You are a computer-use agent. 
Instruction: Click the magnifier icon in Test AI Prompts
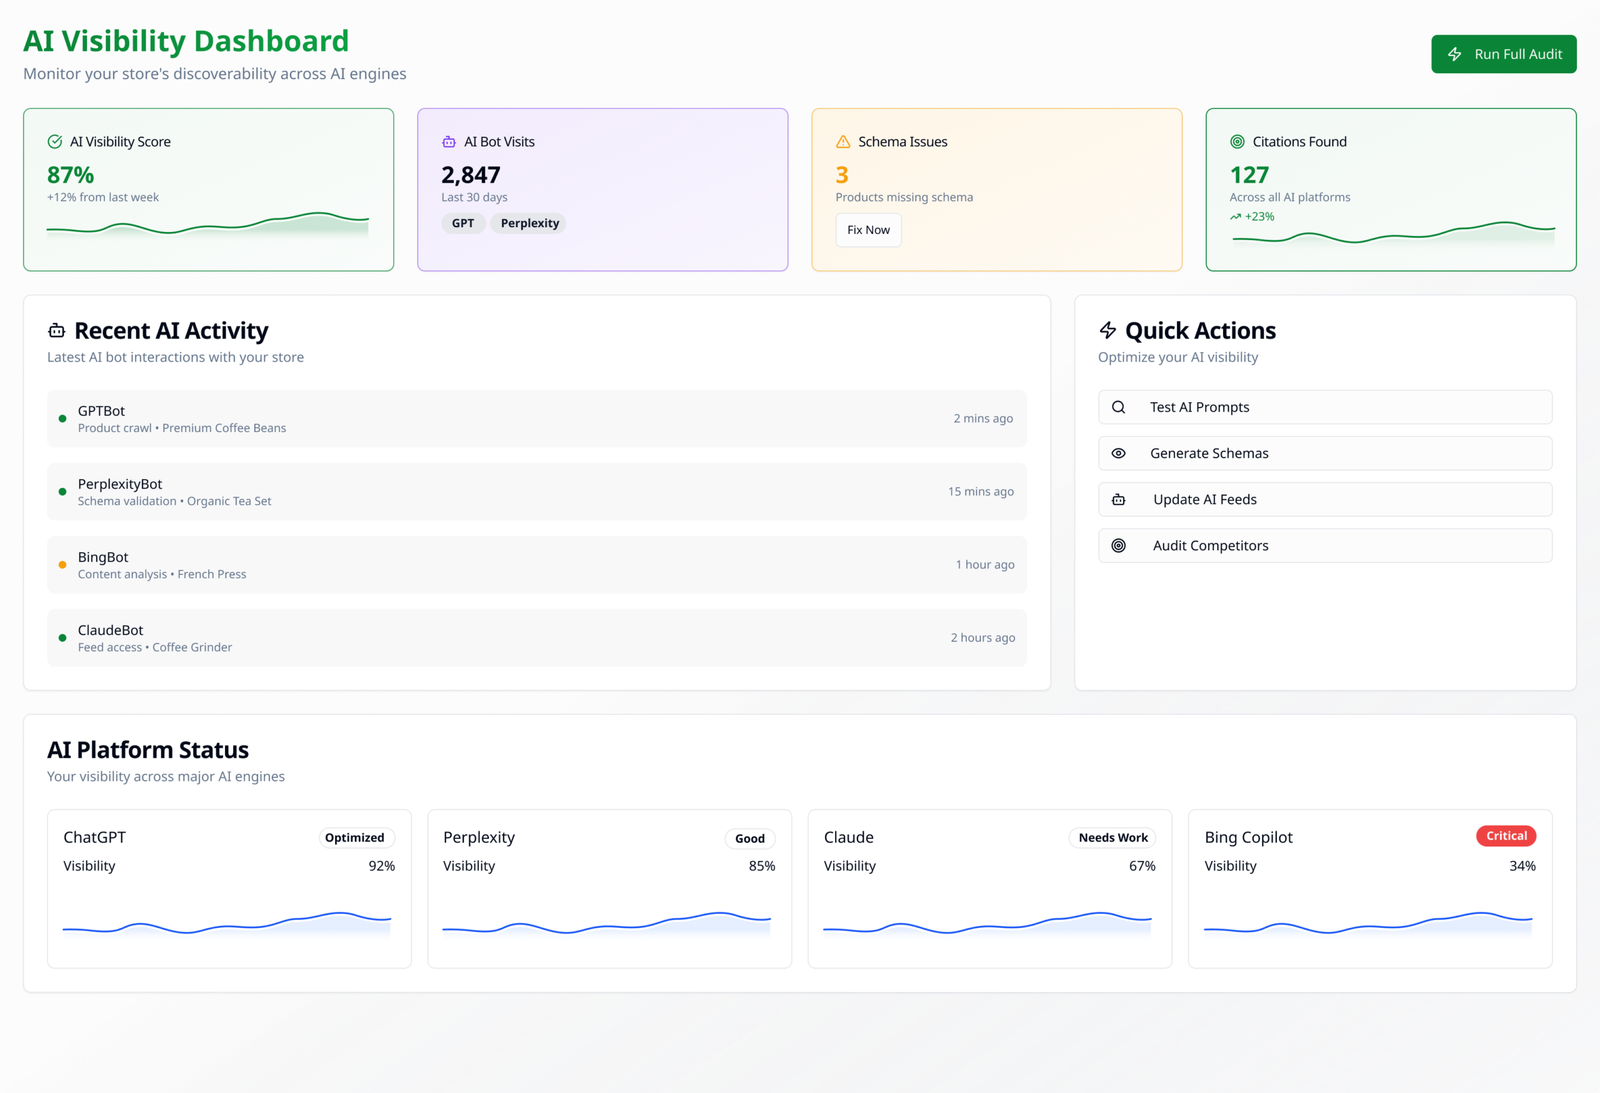click(1119, 407)
